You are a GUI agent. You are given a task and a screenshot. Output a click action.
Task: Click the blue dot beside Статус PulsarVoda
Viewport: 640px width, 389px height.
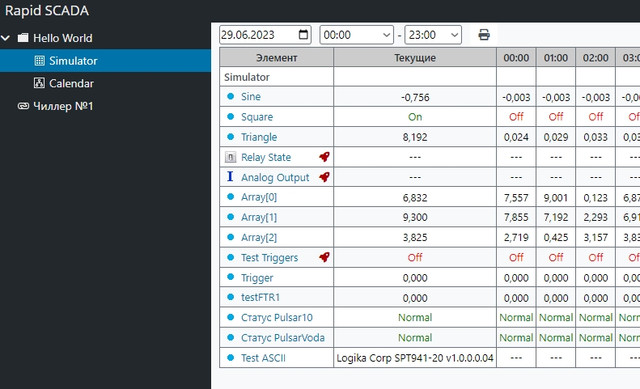tap(231, 338)
